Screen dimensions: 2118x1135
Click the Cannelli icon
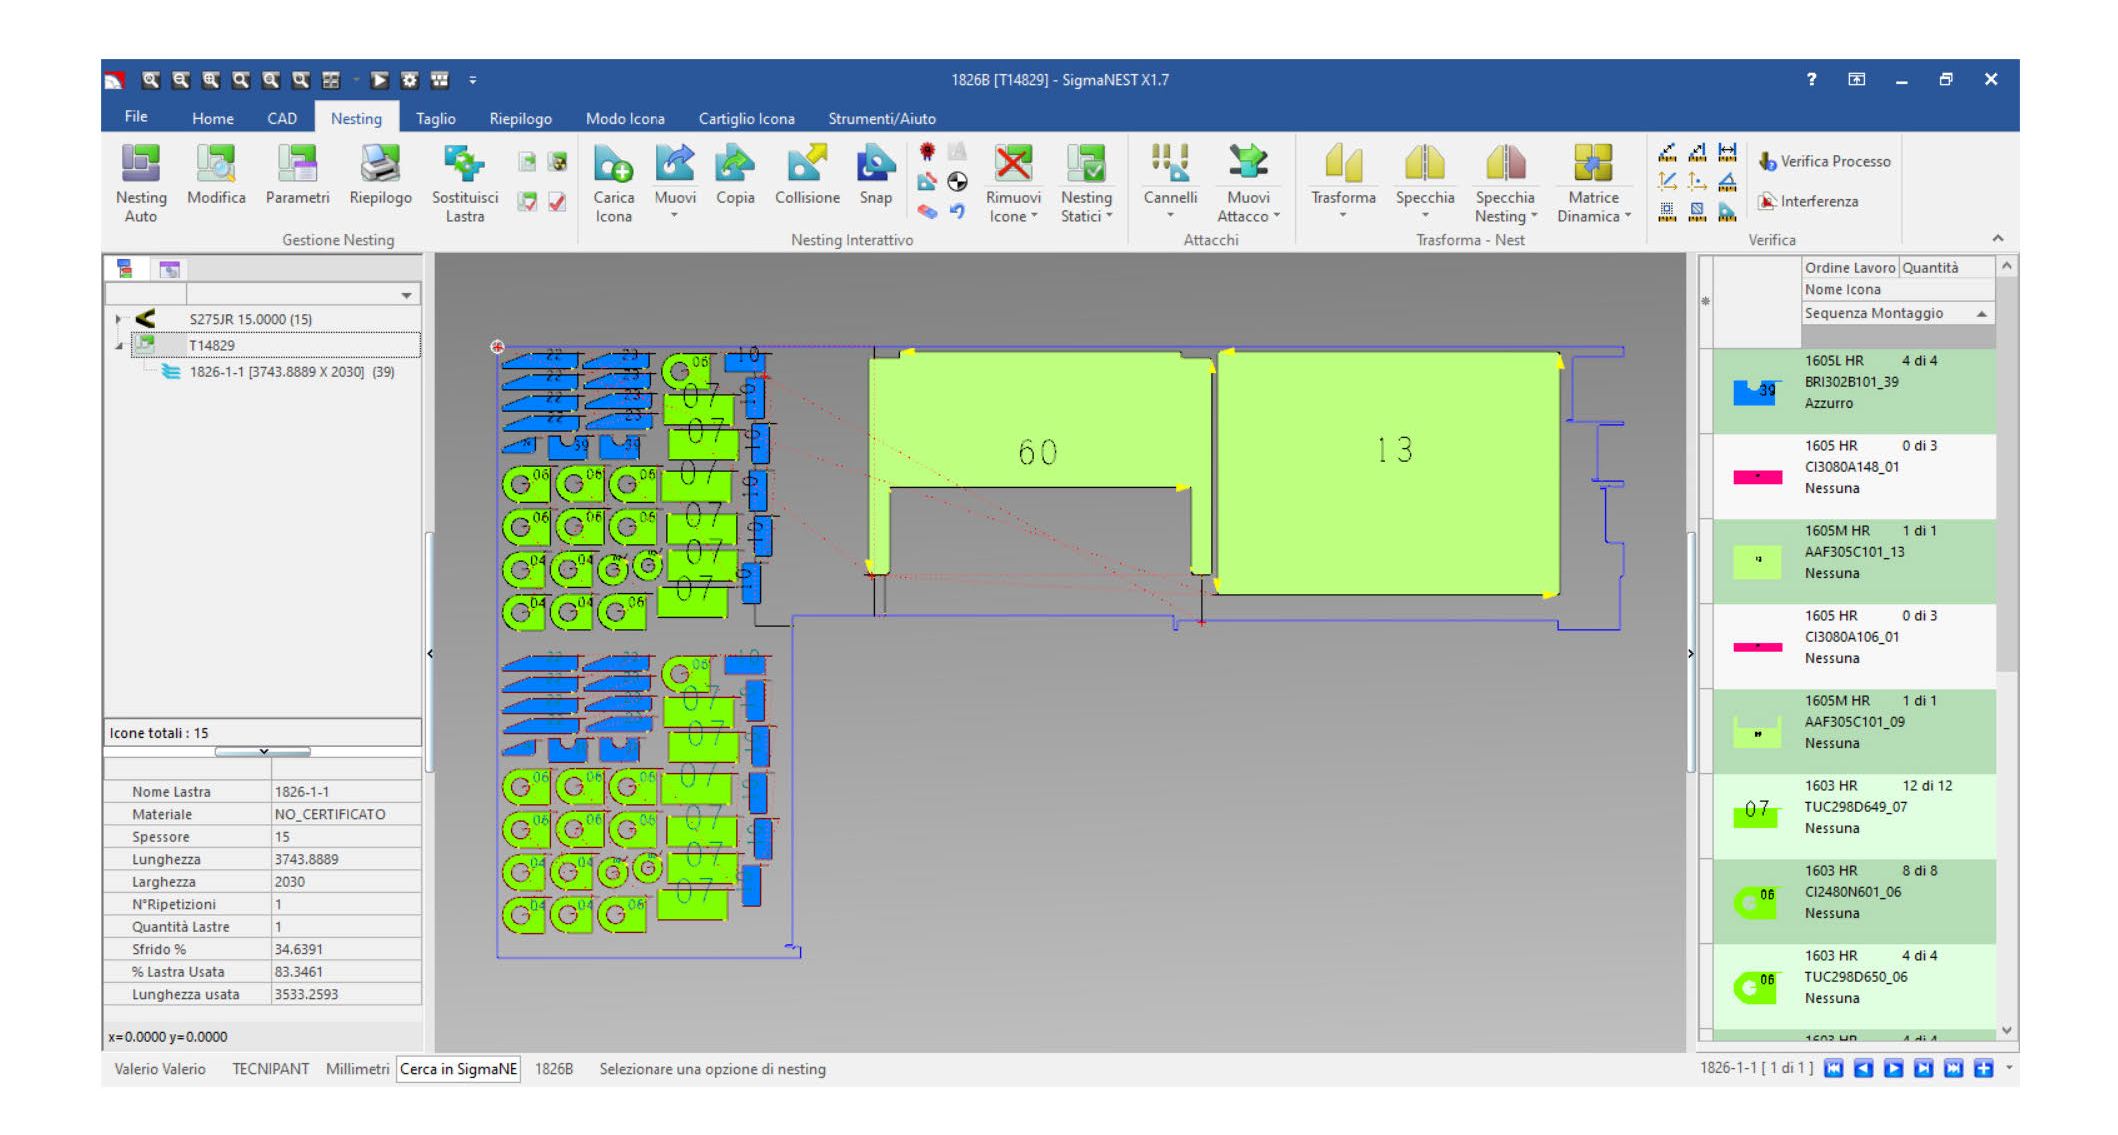(x=1170, y=163)
